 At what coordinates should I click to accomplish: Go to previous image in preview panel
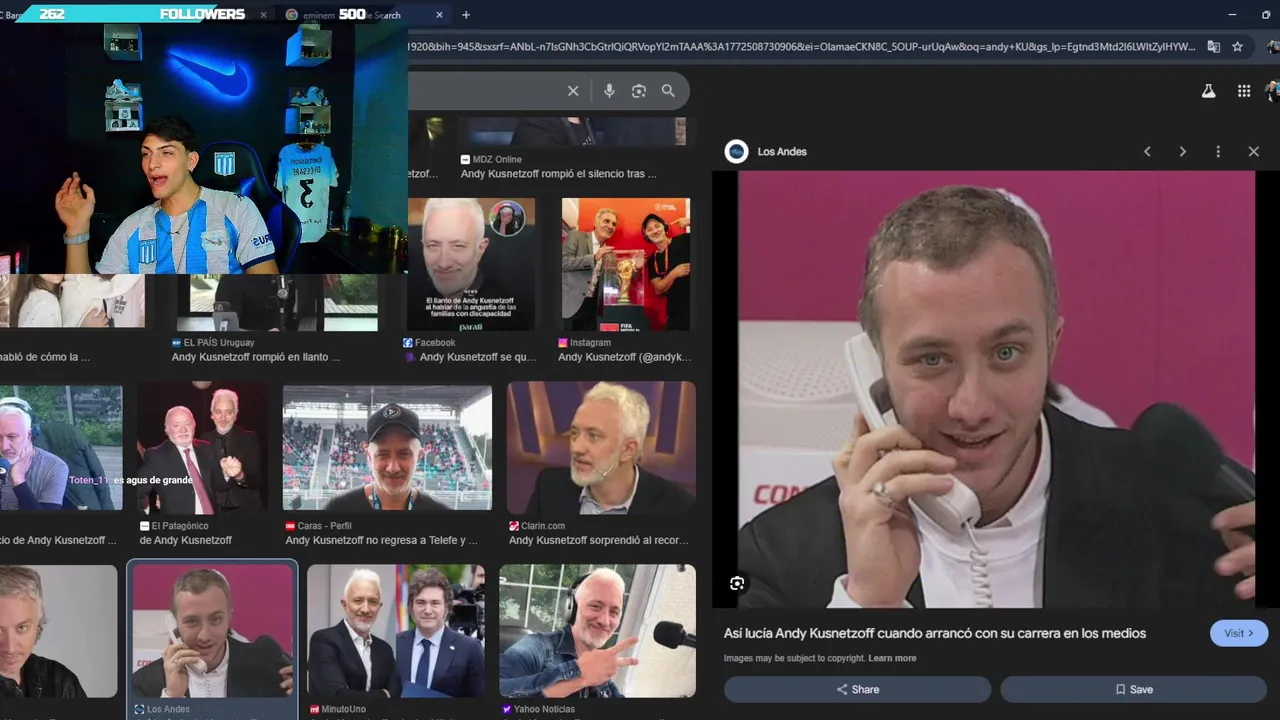point(1147,151)
